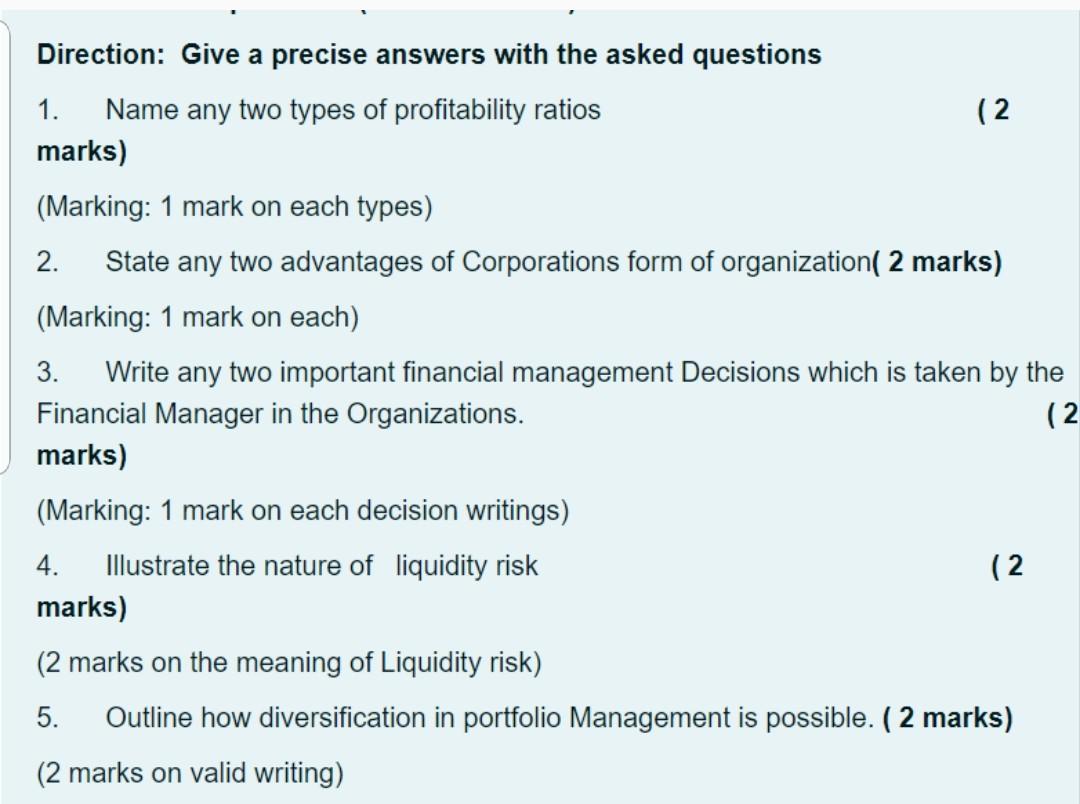Click the bold 'marks)' below question 1
Screen dimensions: 1080x804
pos(82,152)
